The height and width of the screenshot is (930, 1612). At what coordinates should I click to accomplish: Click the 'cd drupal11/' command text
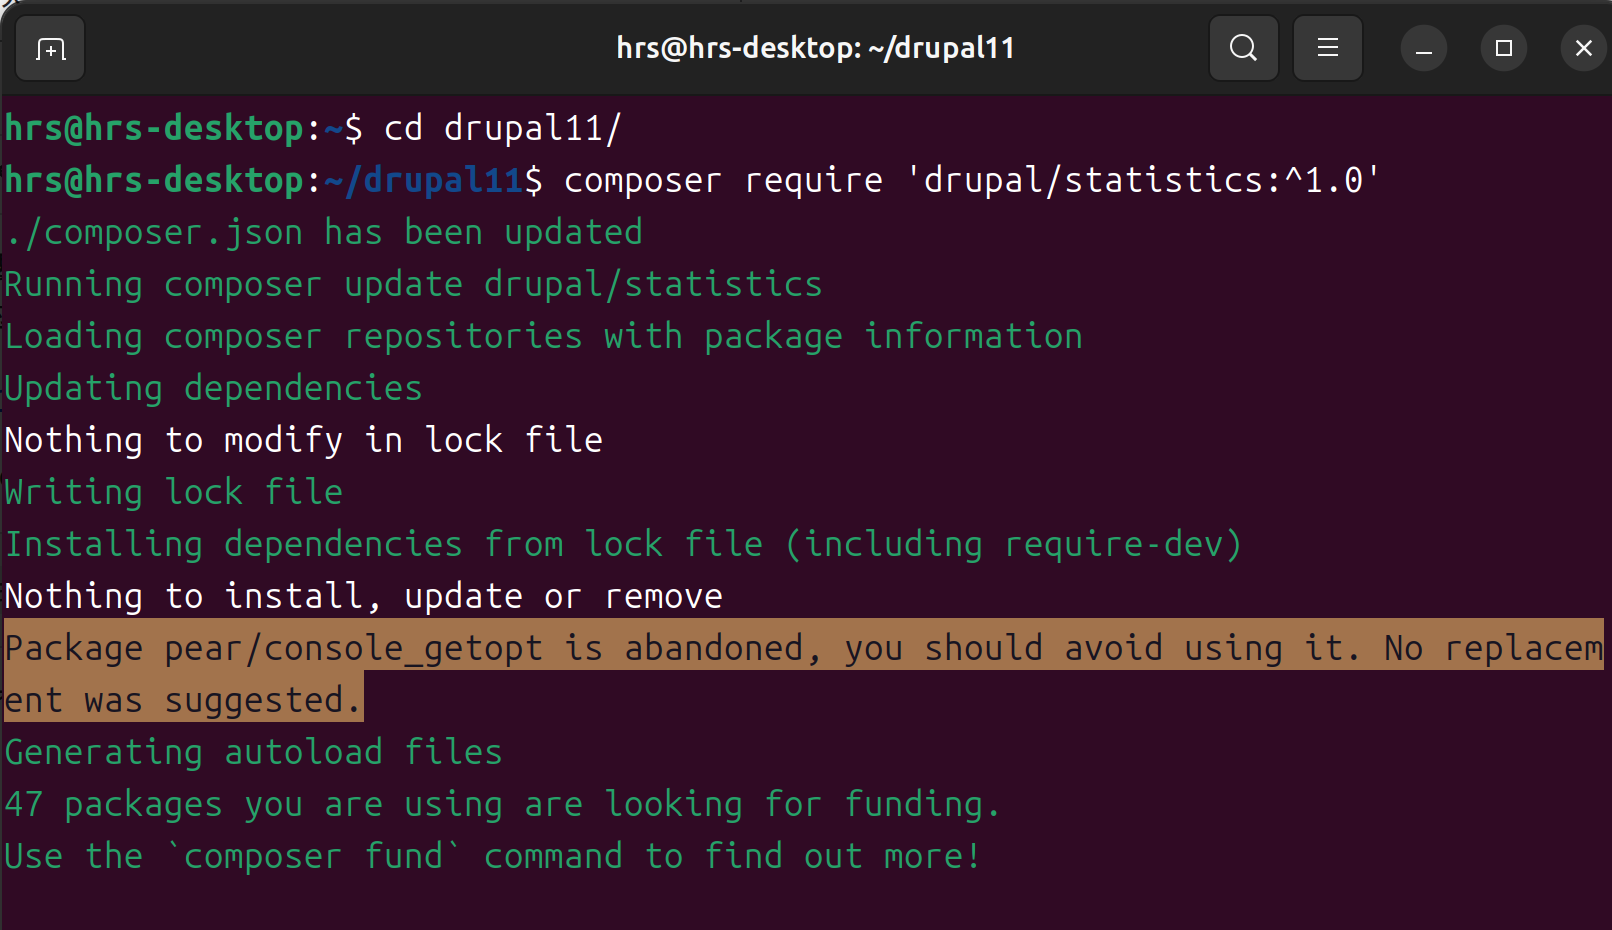tap(502, 129)
